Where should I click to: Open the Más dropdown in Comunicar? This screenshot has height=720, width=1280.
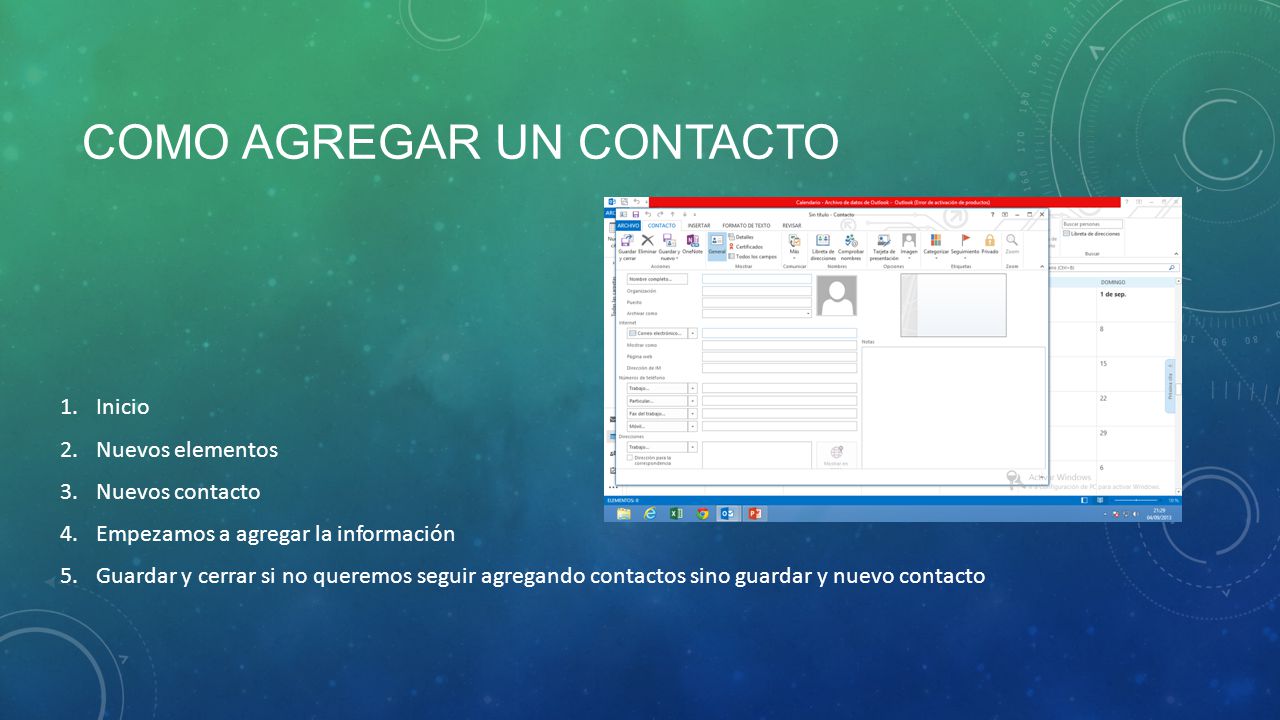point(794,246)
